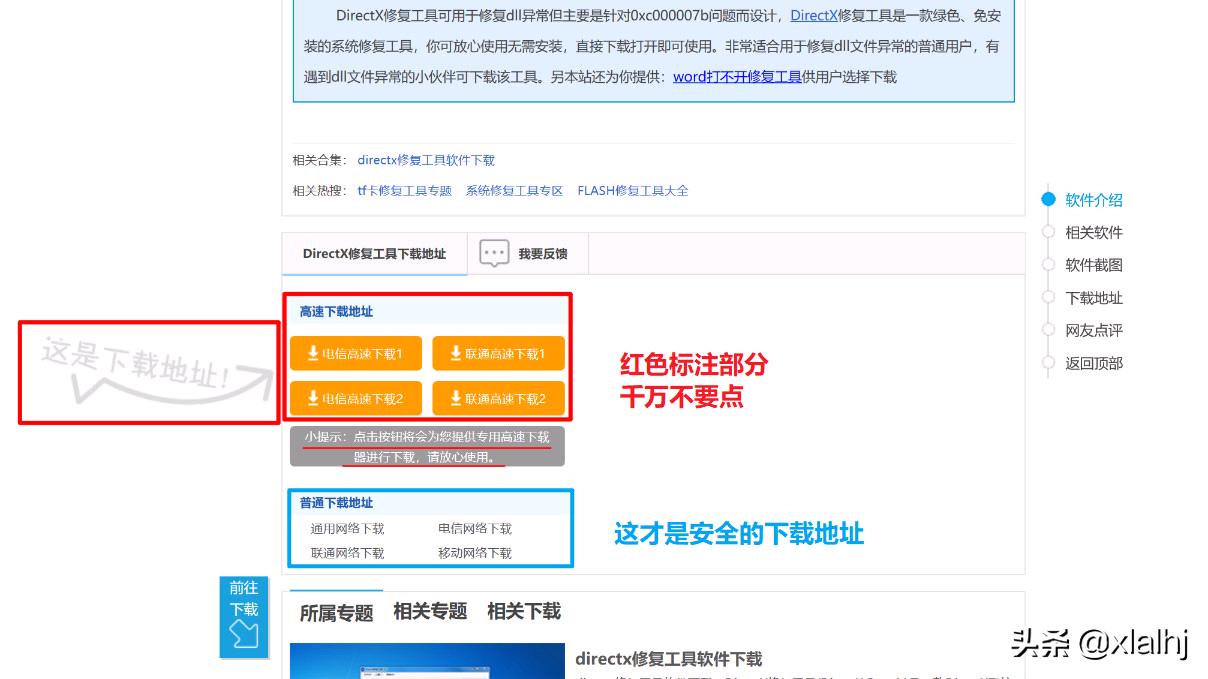
Task: Switch to 相关专题 tab
Action: click(x=428, y=611)
